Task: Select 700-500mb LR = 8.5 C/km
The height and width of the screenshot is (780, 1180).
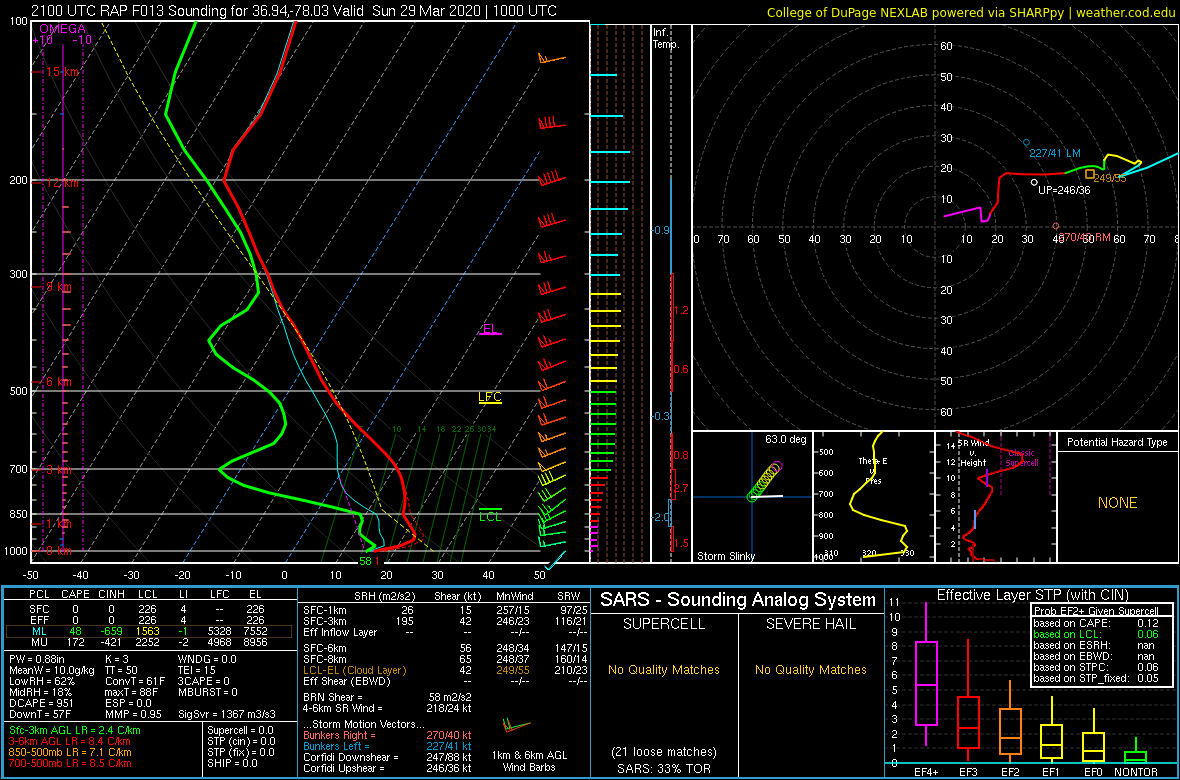Action: tap(71, 763)
